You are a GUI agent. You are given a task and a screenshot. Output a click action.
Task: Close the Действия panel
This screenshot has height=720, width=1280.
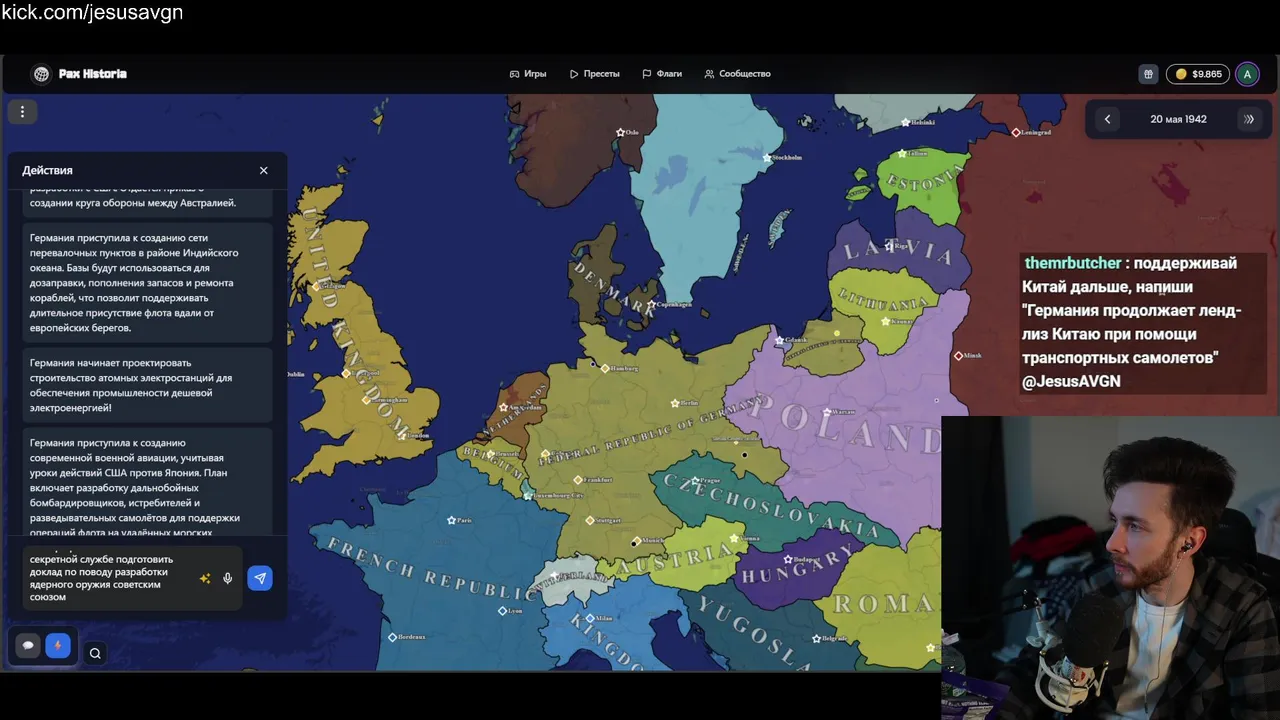[x=264, y=170]
